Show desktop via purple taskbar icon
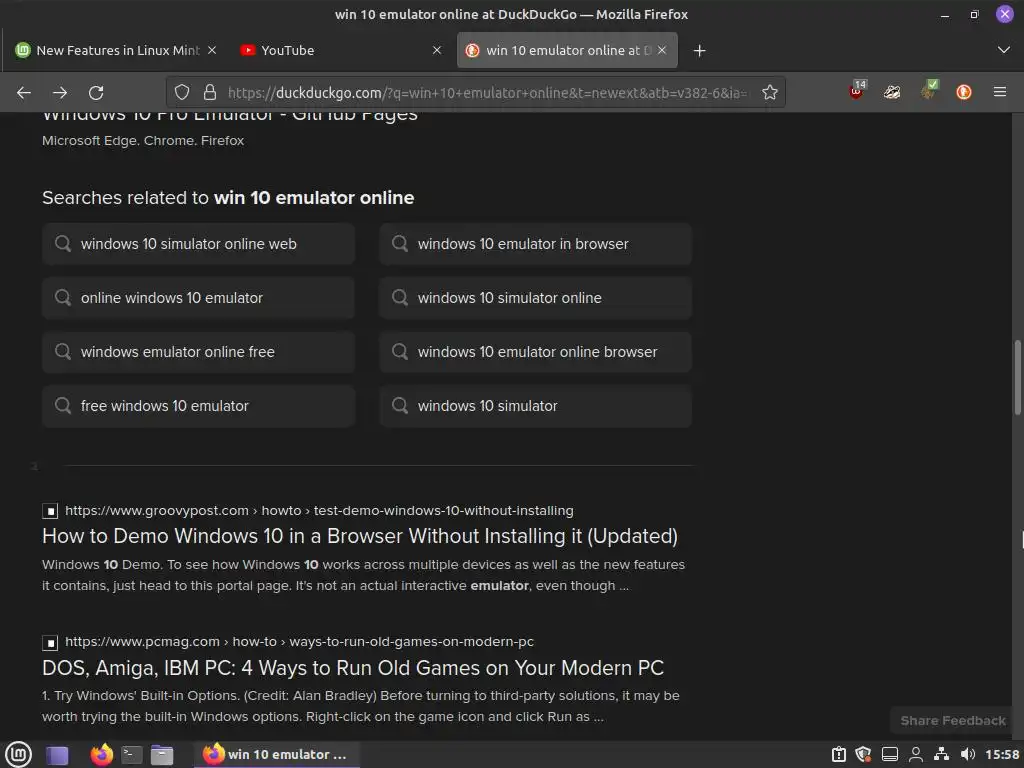The width and height of the screenshot is (1024, 768). coord(57,755)
